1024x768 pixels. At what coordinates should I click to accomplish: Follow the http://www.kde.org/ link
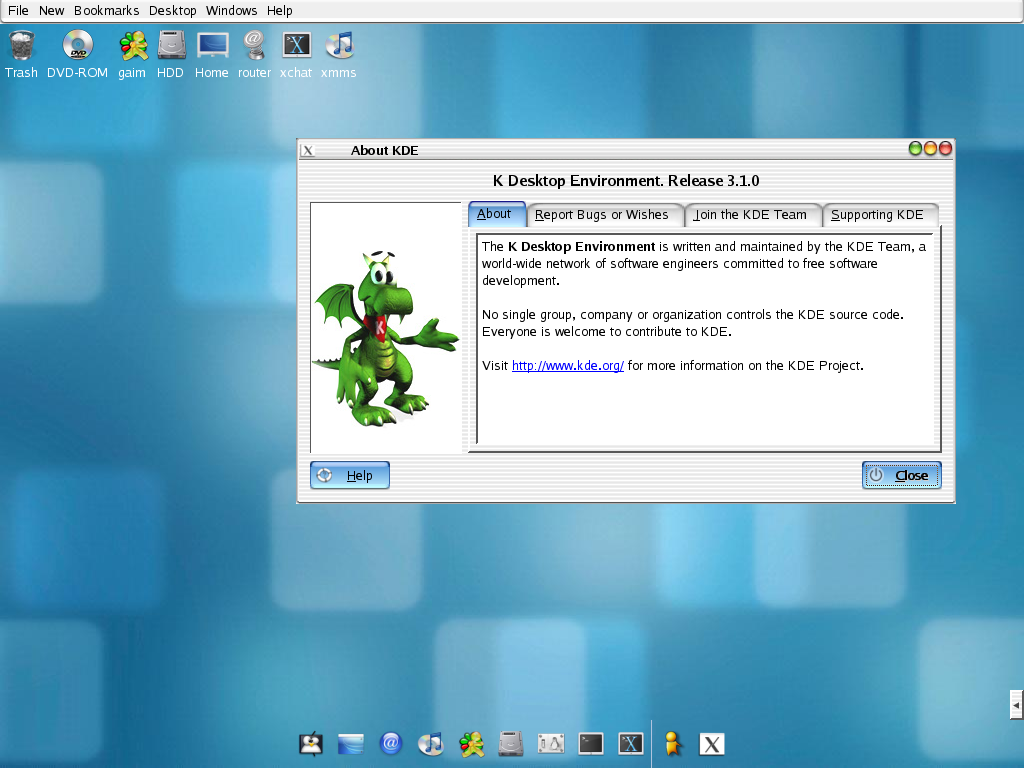click(x=568, y=366)
